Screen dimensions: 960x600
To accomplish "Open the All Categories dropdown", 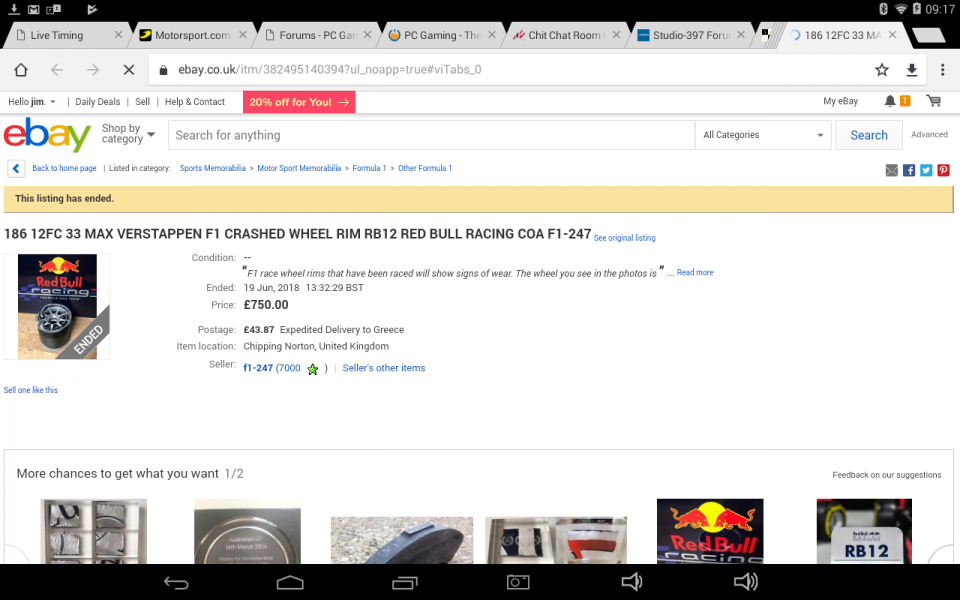I will (763, 135).
